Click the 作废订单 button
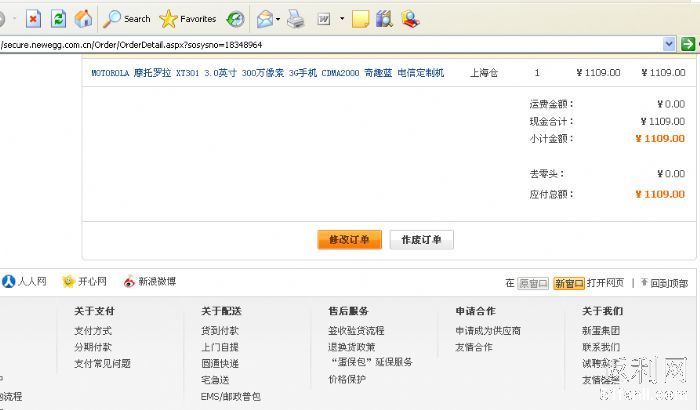 pos(421,240)
